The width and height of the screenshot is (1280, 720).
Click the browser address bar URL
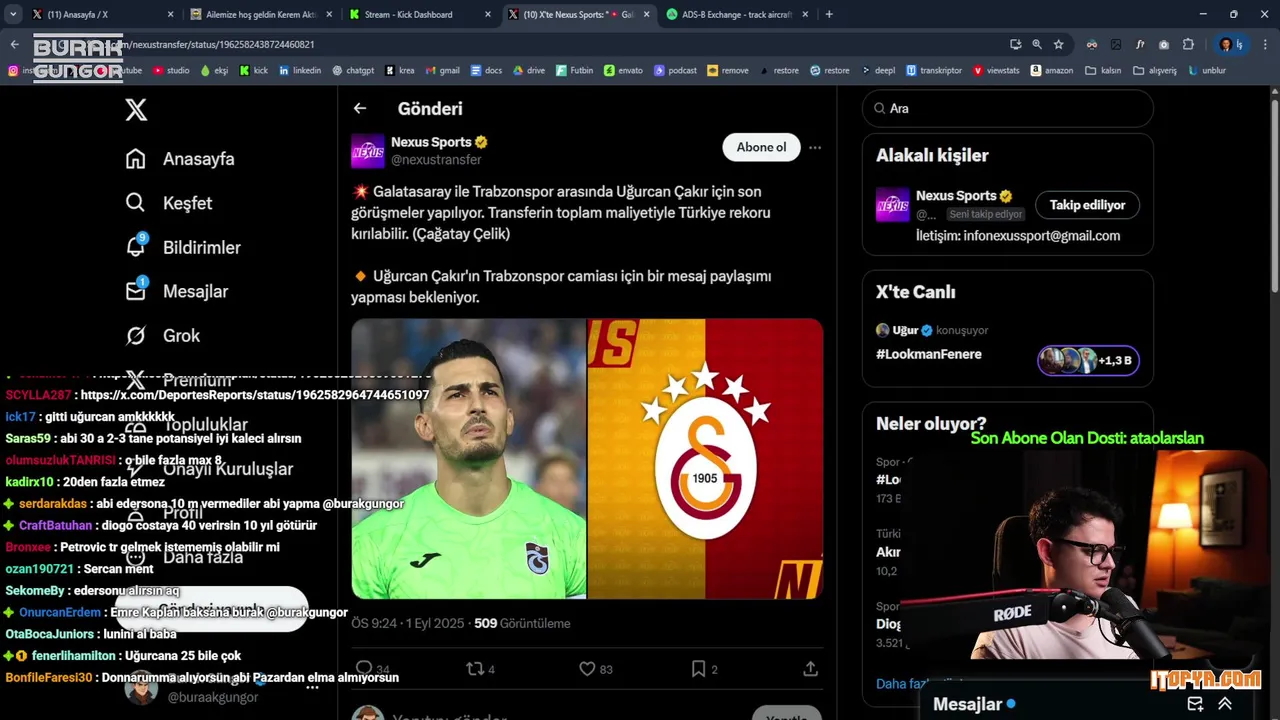point(208,45)
